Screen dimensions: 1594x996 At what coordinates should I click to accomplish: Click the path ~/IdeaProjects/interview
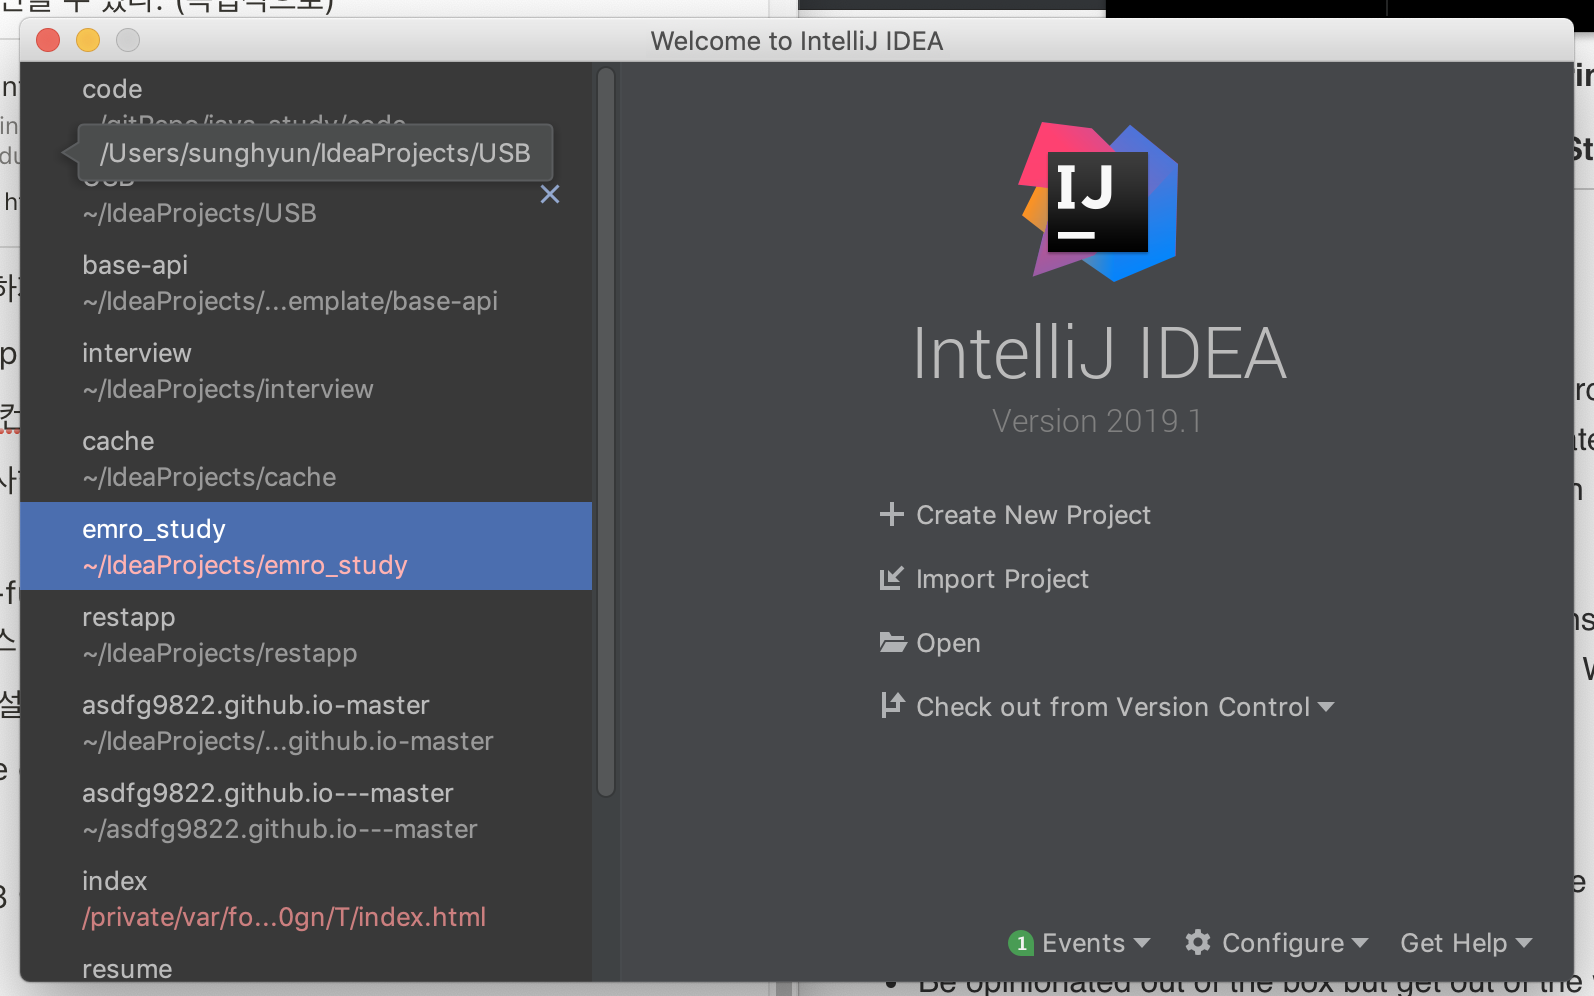(227, 389)
